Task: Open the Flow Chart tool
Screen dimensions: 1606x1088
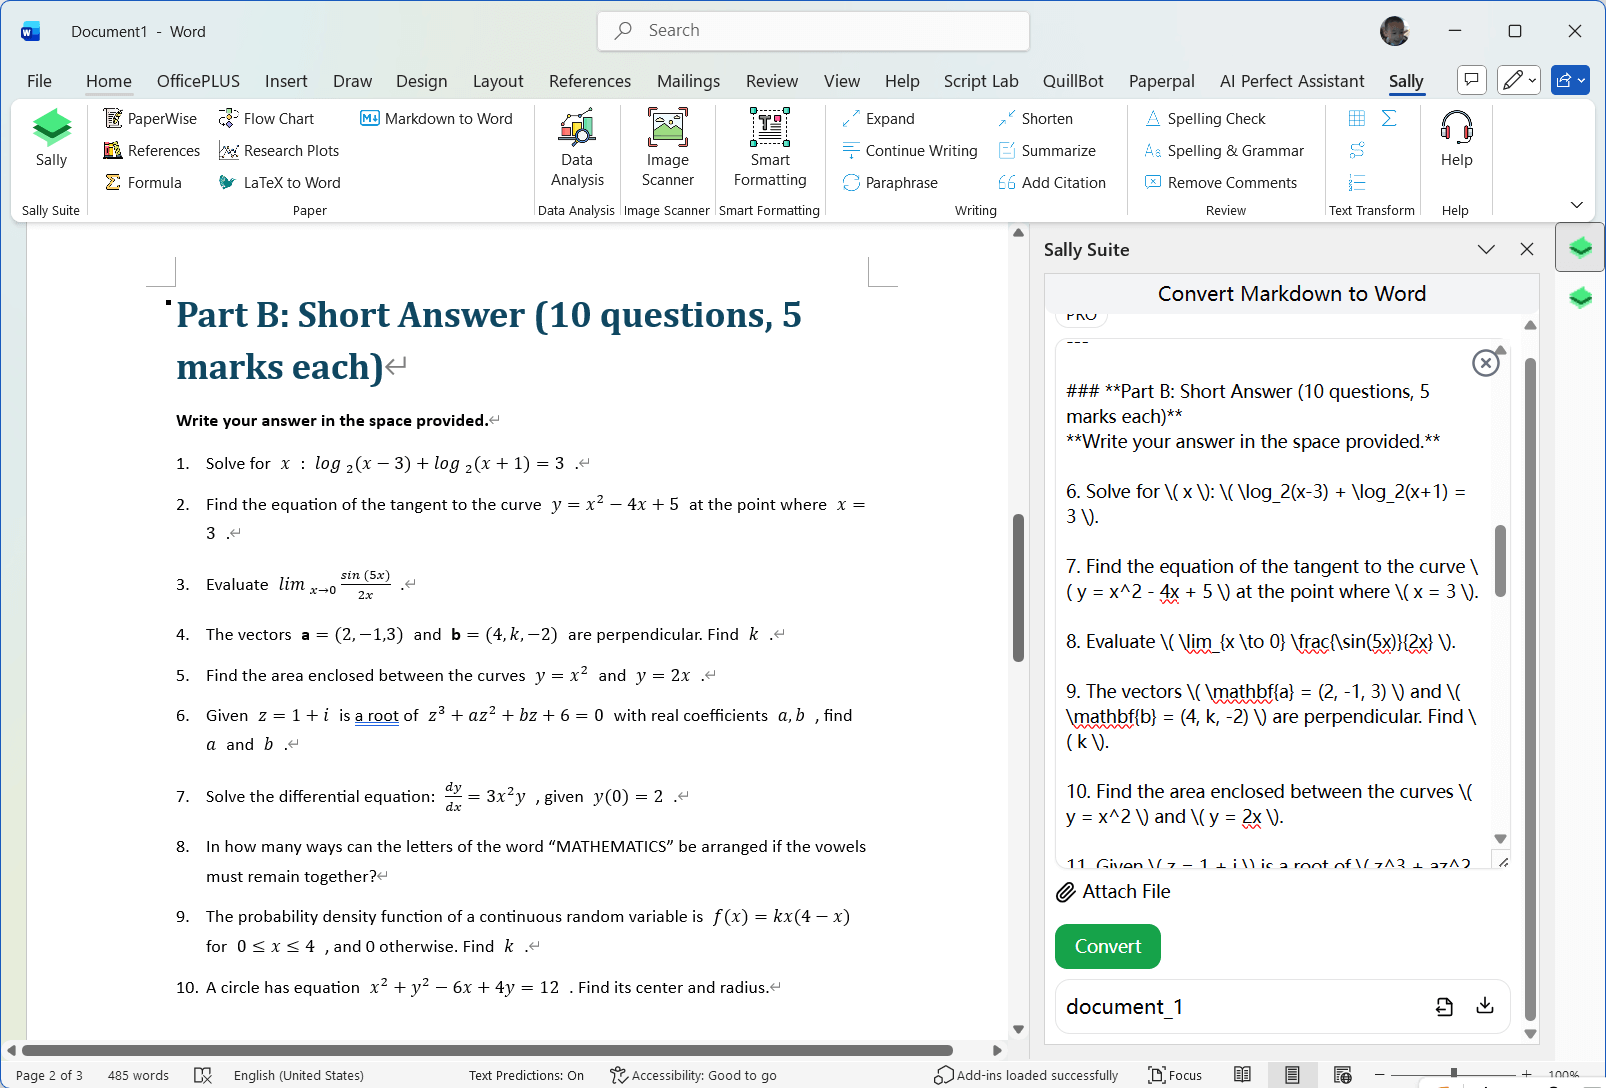Action: coord(267,118)
